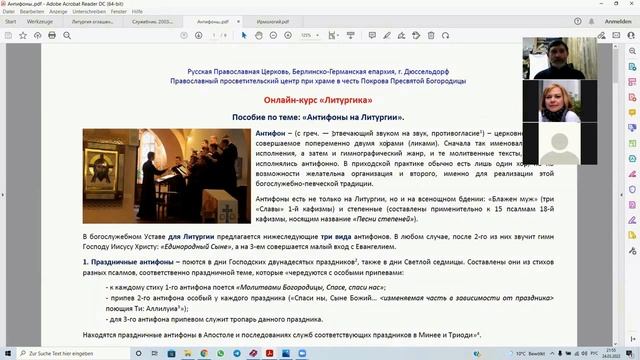Switch to the Литургия оглашен... document tab
This screenshot has width=640, height=360.
click(93, 21)
